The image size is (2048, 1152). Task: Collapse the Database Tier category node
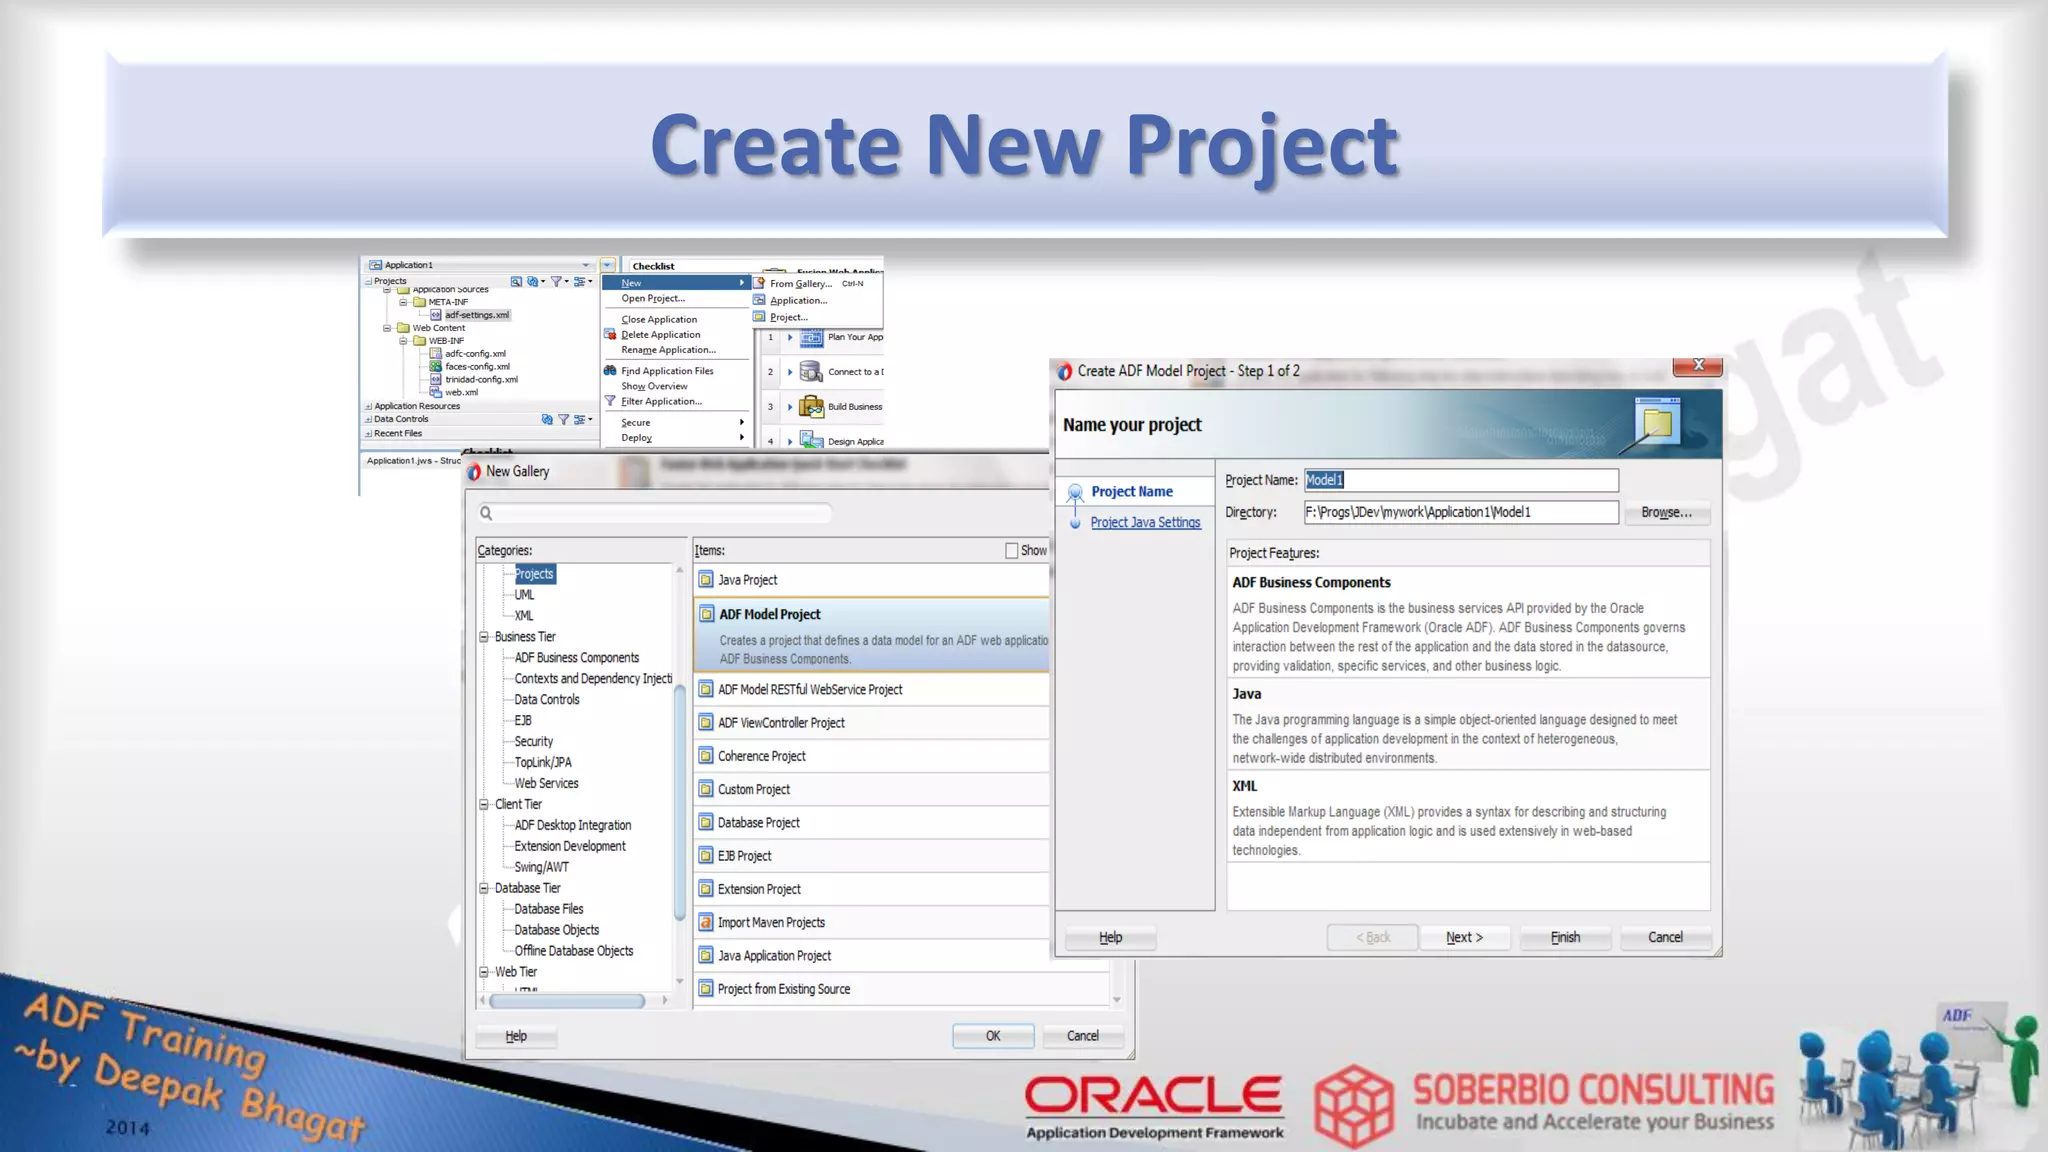pyautogui.click(x=484, y=888)
